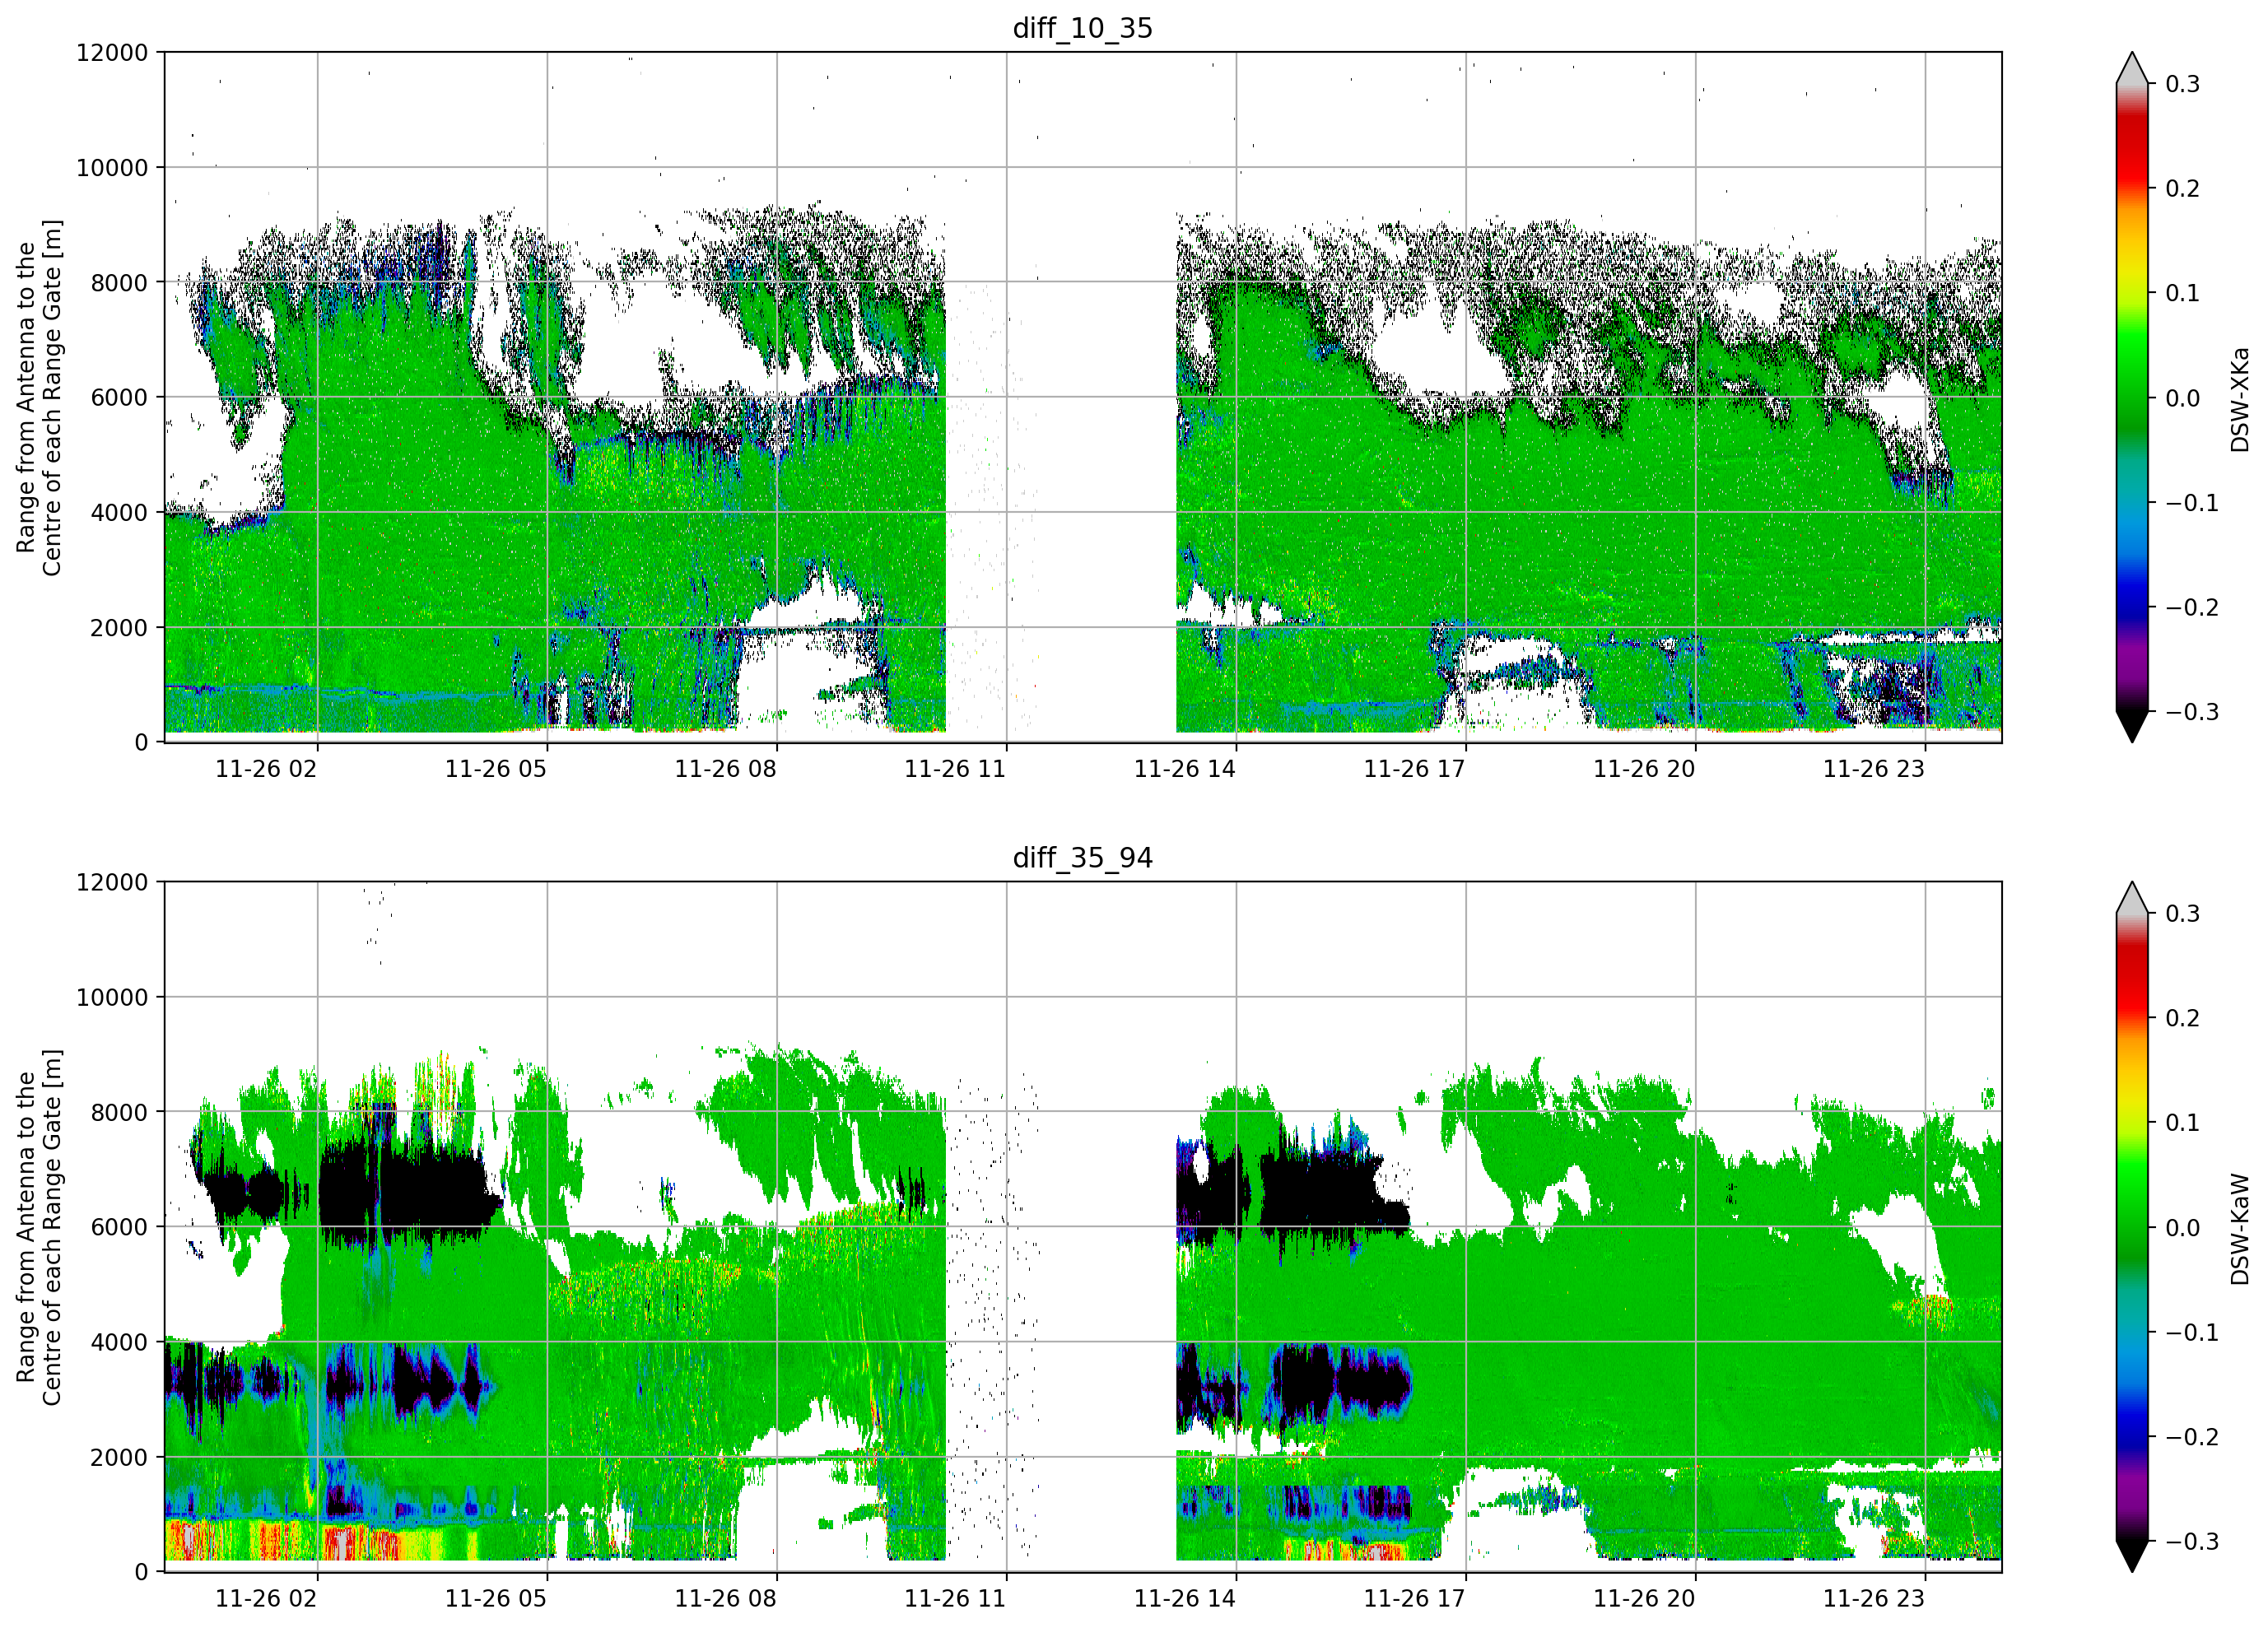Click the 0.0 tick on the DSW-KaW colorbar

click(2182, 1228)
